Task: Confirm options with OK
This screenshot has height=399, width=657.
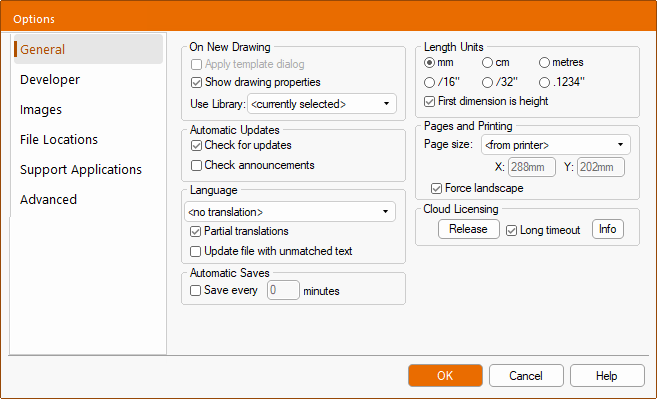Action: [x=445, y=376]
